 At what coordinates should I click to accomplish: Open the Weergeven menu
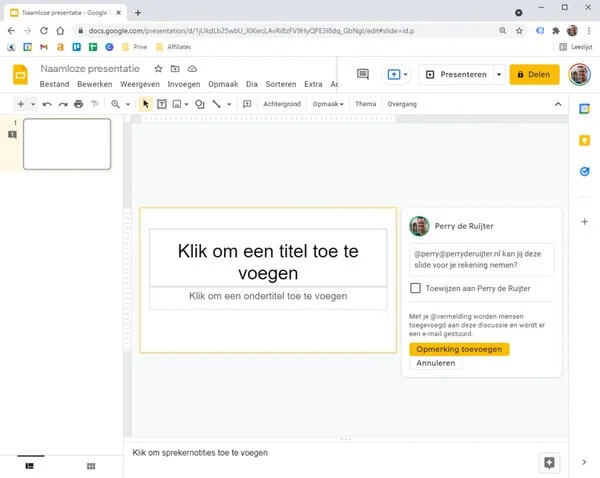pos(140,84)
